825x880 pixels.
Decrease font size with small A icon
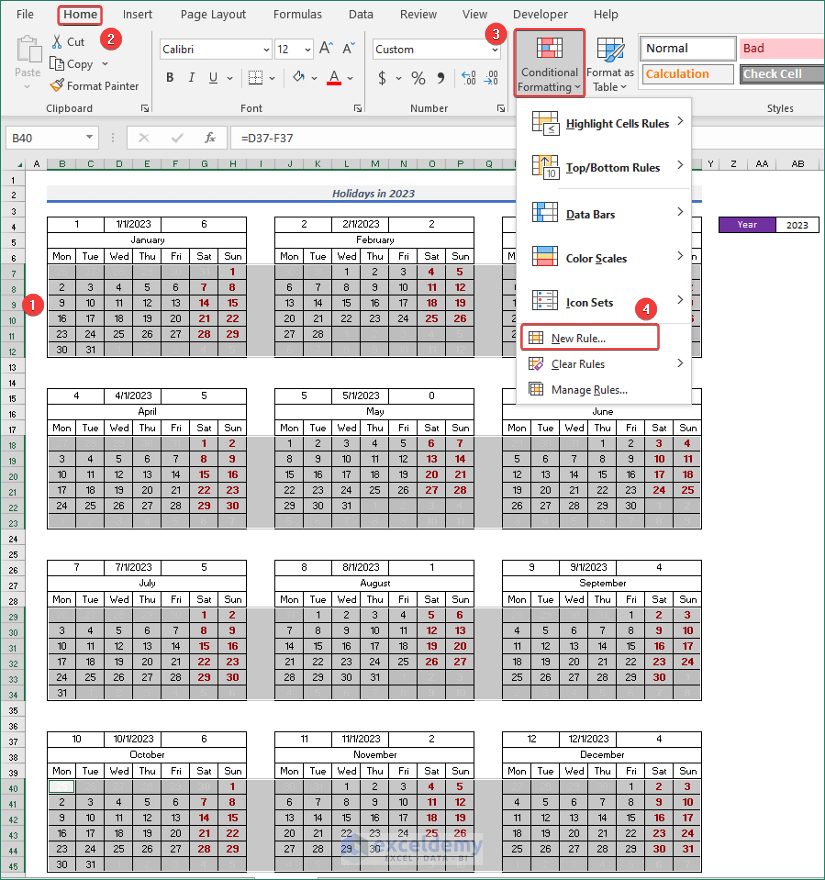[348, 48]
